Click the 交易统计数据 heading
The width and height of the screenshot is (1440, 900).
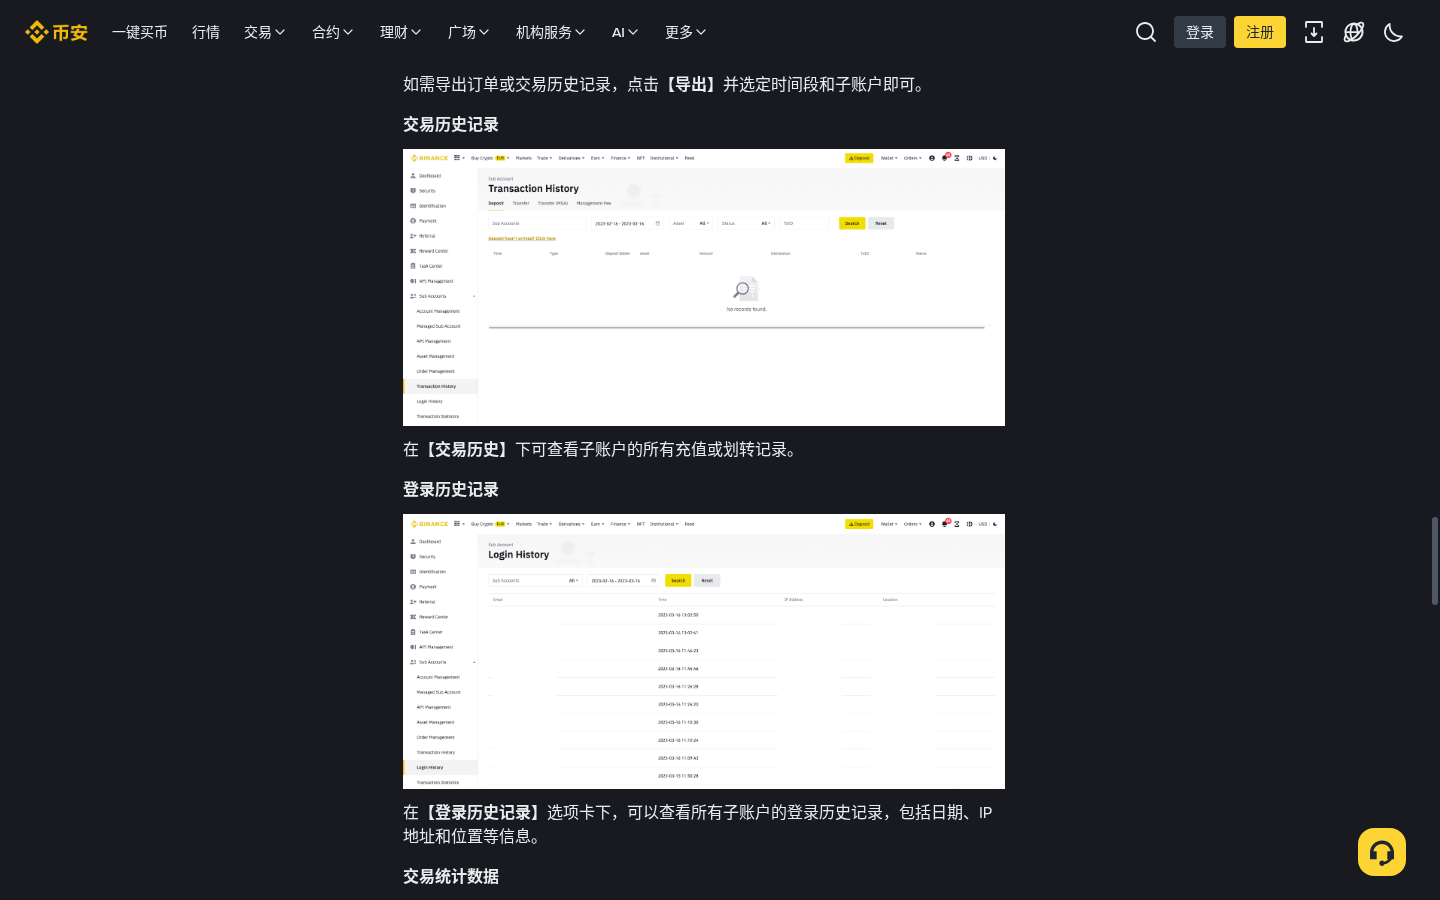(x=451, y=877)
